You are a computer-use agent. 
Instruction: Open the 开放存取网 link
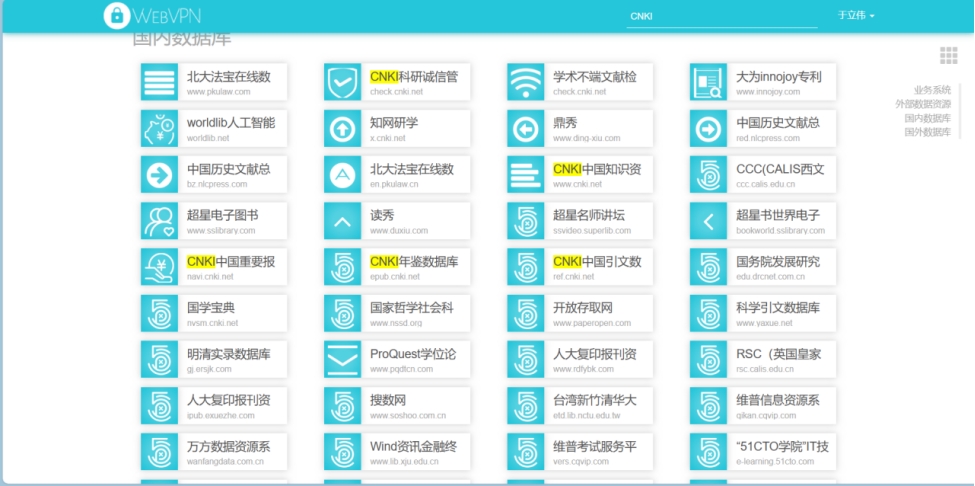pos(580,313)
